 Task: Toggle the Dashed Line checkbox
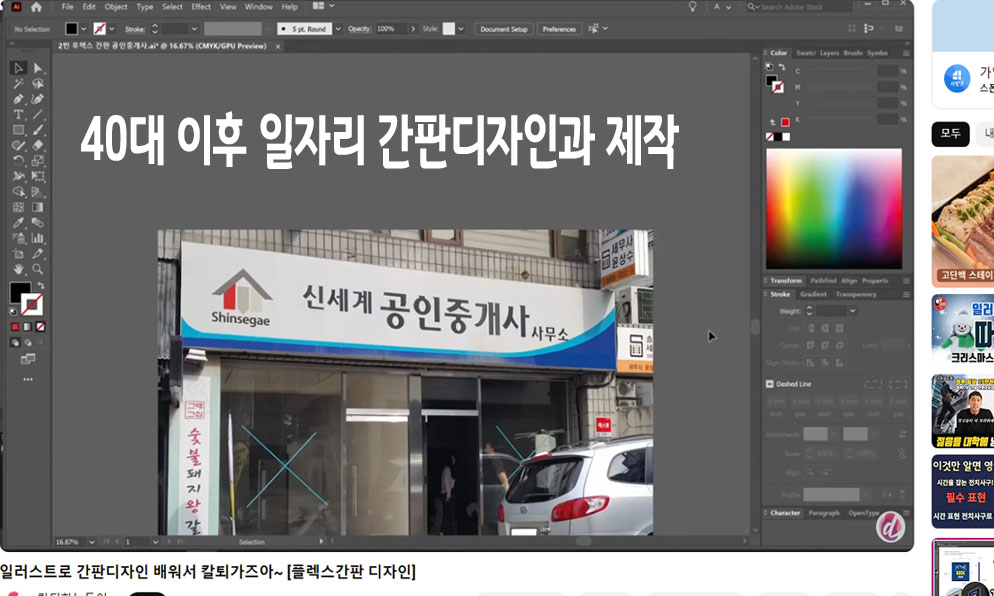click(x=770, y=384)
